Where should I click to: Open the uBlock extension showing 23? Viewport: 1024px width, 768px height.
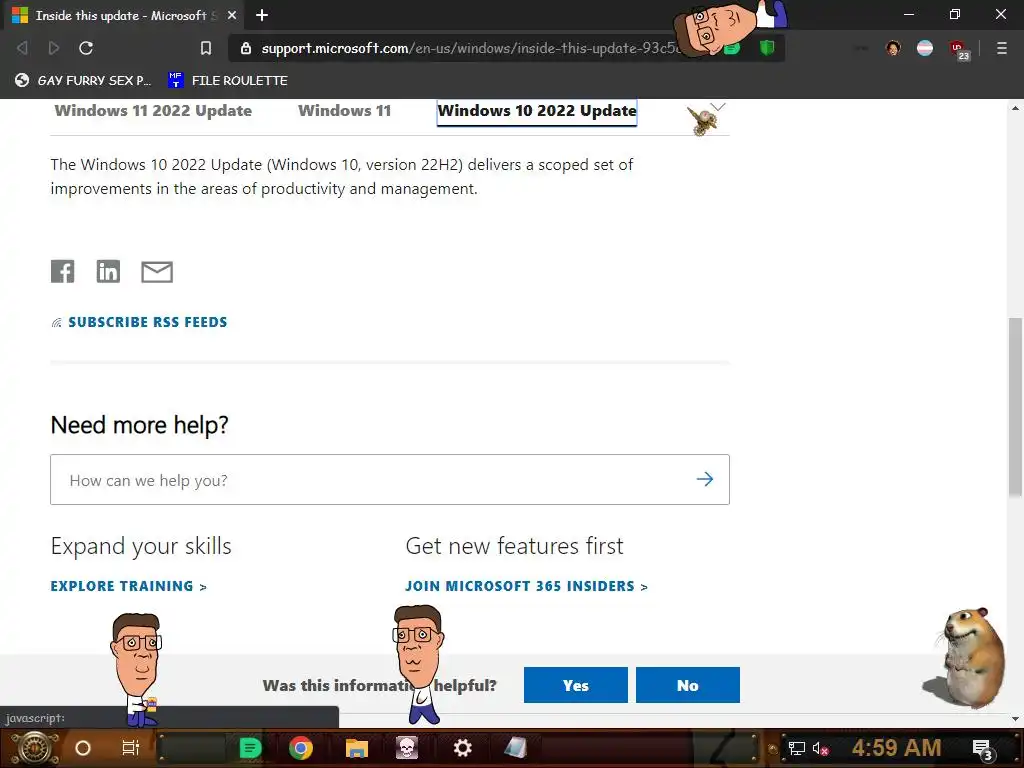(x=958, y=50)
